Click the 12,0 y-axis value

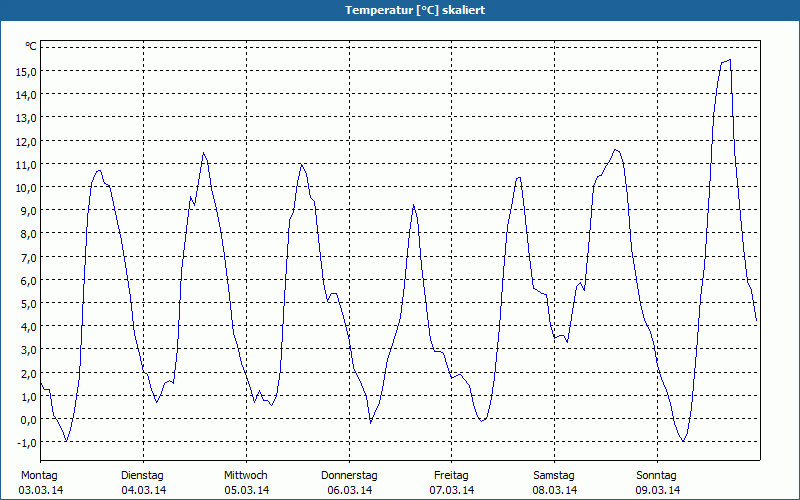point(26,141)
